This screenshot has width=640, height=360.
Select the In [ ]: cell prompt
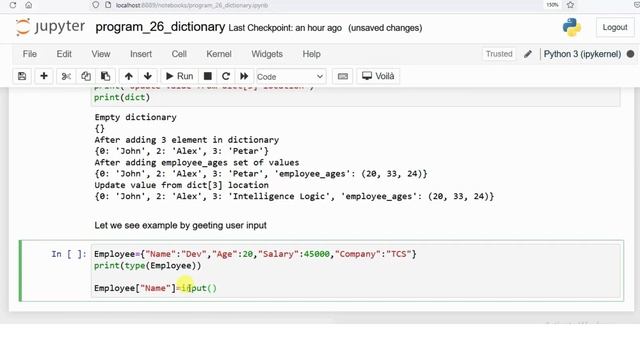pos(69,254)
